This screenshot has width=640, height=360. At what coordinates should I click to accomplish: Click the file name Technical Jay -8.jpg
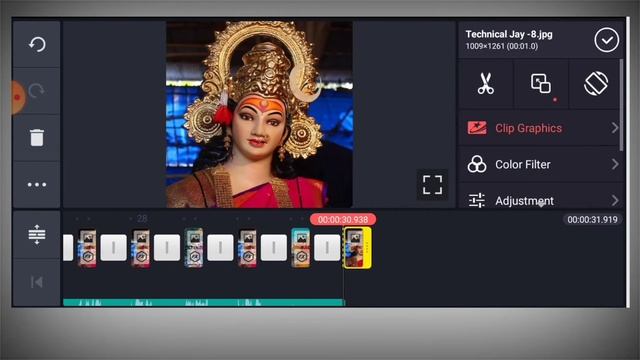[x=509, y=34]
